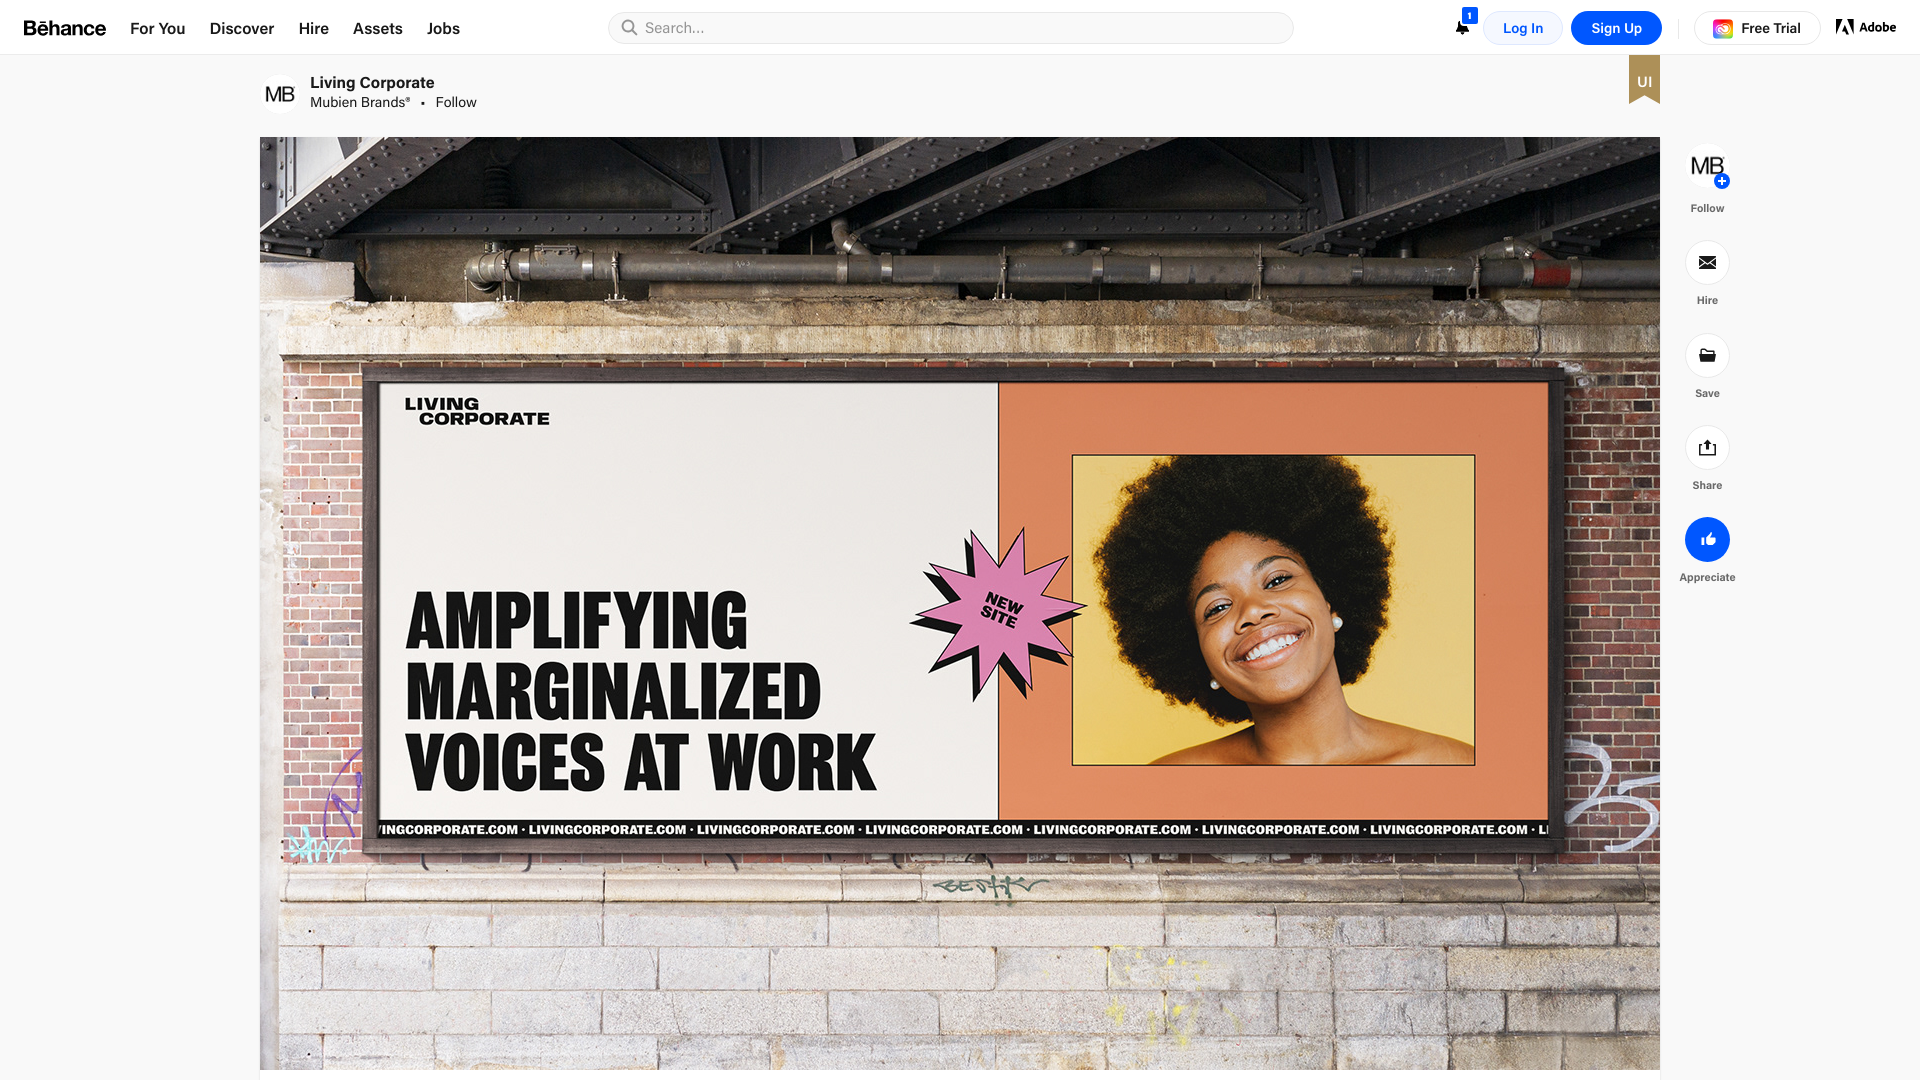1920x1080 pixels.
Task: Open the notifications bell icon
Action: pyautogui.click(x=1462, y=28)
